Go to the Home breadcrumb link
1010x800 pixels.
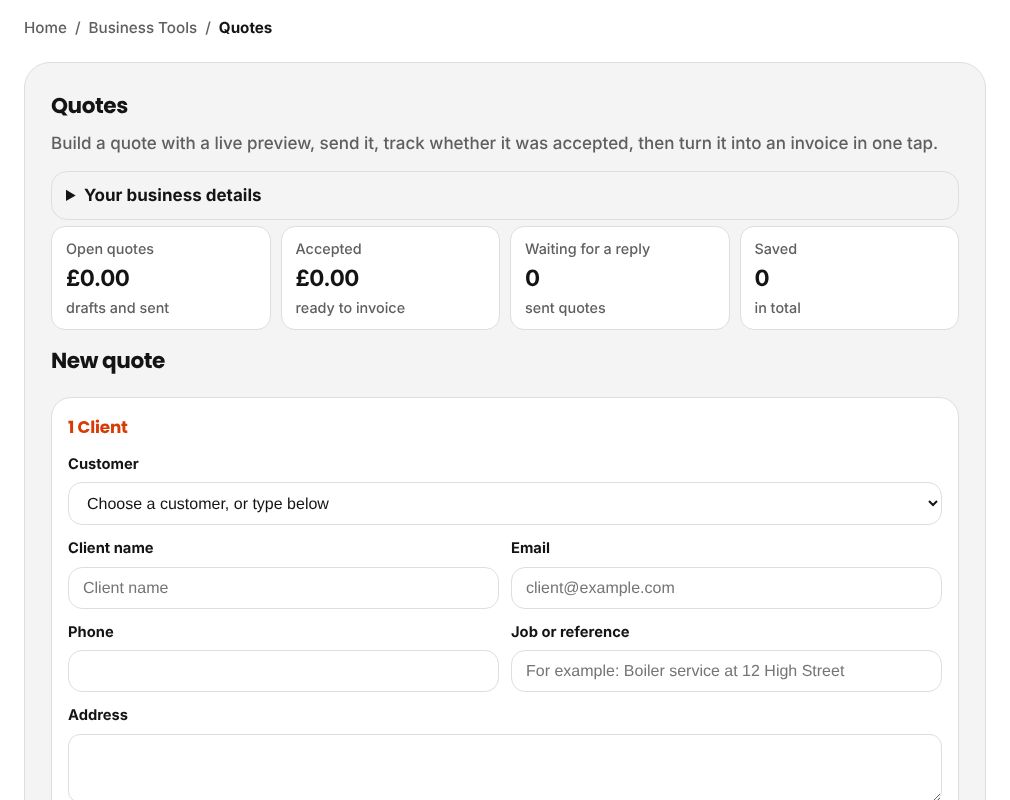45,28
